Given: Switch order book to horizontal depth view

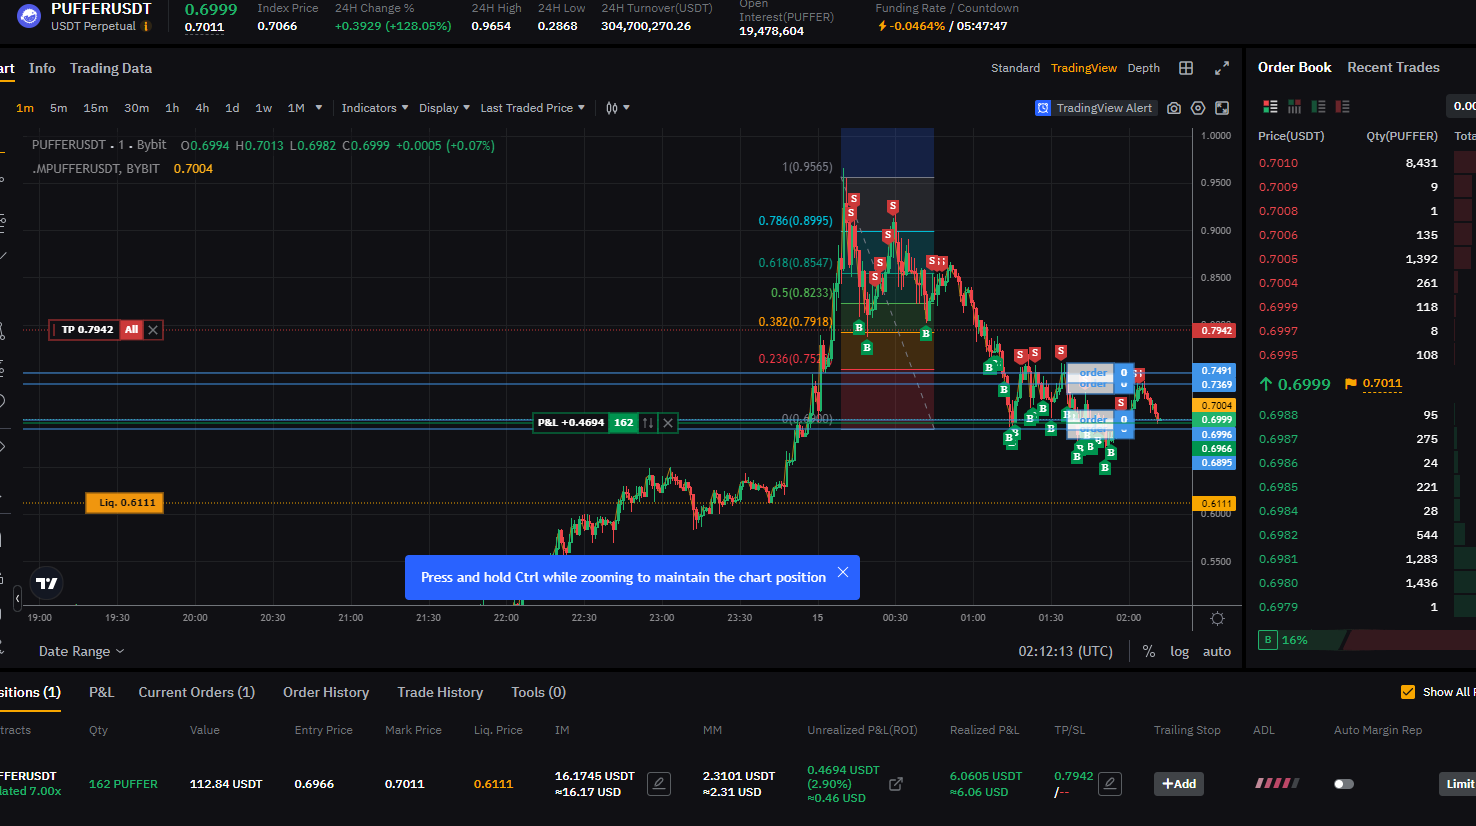Looking at the screenshot, I should 1295,106.
